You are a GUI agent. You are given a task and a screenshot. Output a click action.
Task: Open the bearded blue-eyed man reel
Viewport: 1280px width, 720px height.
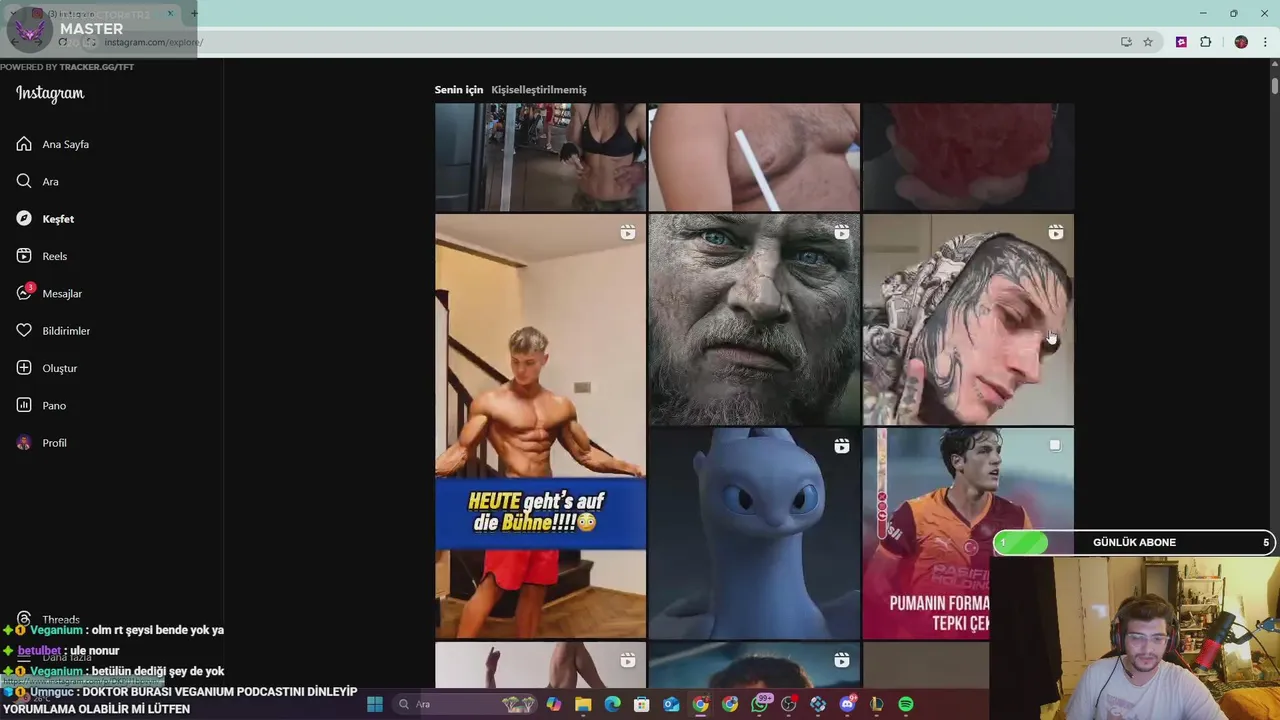pyautogui.click(x=754, y=319)
